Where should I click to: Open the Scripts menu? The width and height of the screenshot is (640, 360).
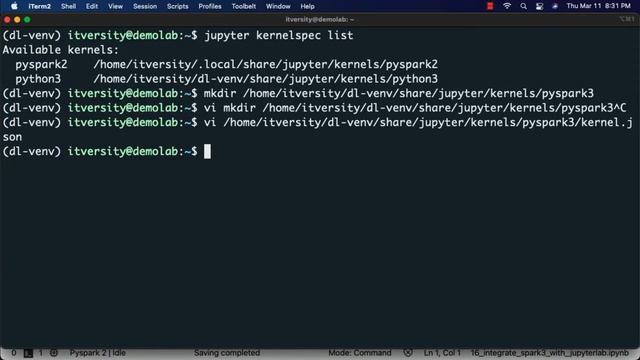point(178,7)
